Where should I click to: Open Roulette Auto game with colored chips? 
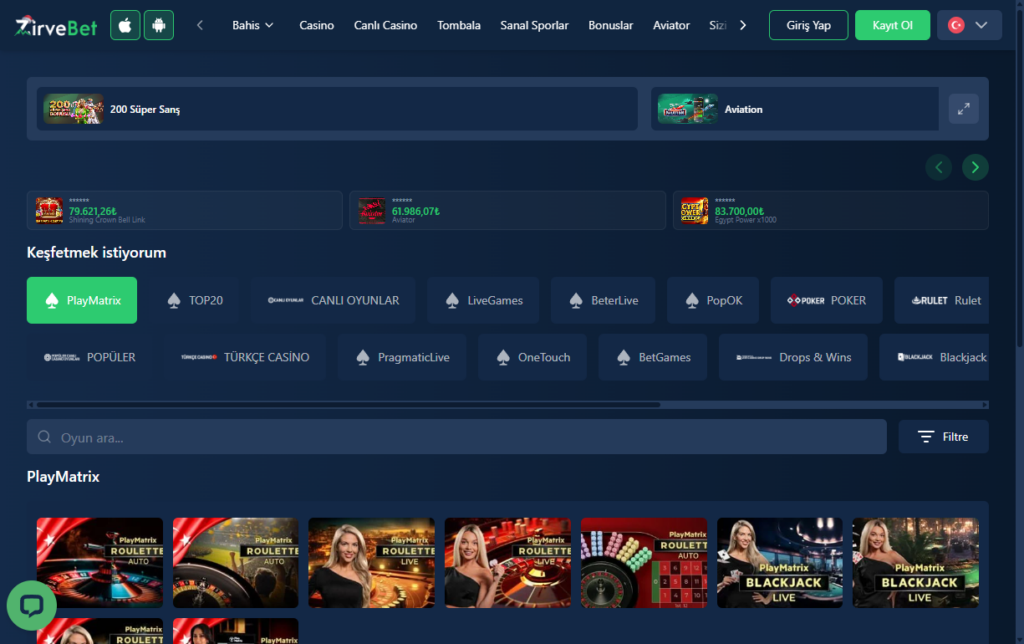[x=644, y=563]
